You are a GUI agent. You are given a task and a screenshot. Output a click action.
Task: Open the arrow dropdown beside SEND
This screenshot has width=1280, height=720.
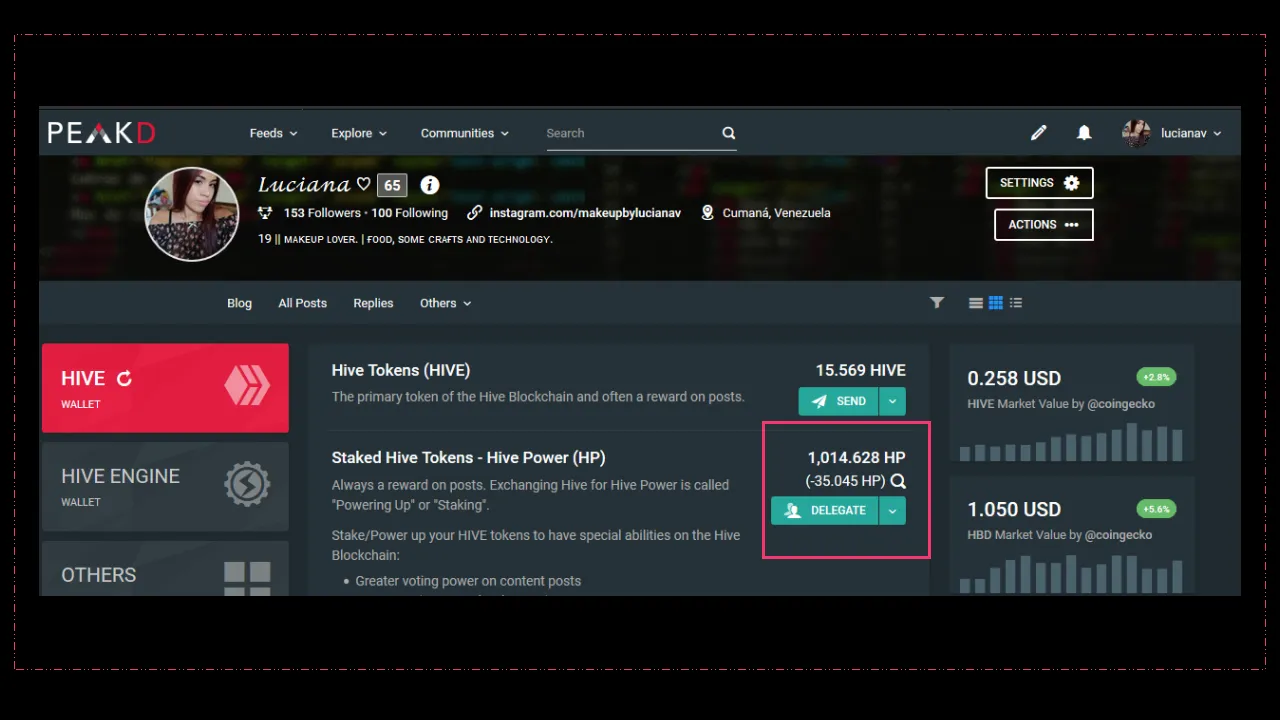click(x=892, y=401)
